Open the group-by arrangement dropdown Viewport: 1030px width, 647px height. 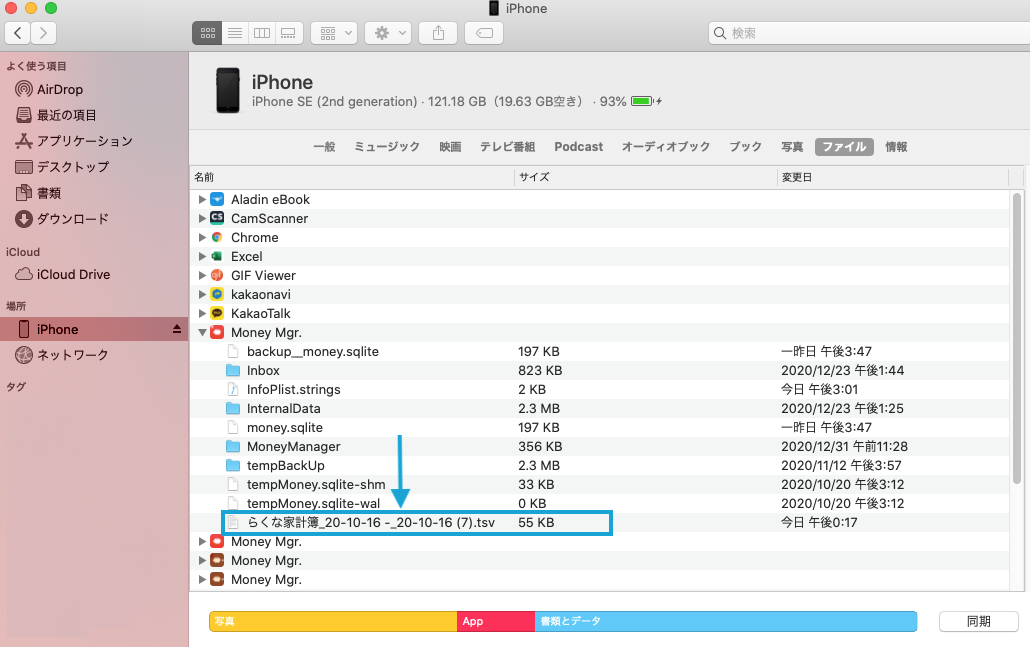tap(333, 33)
